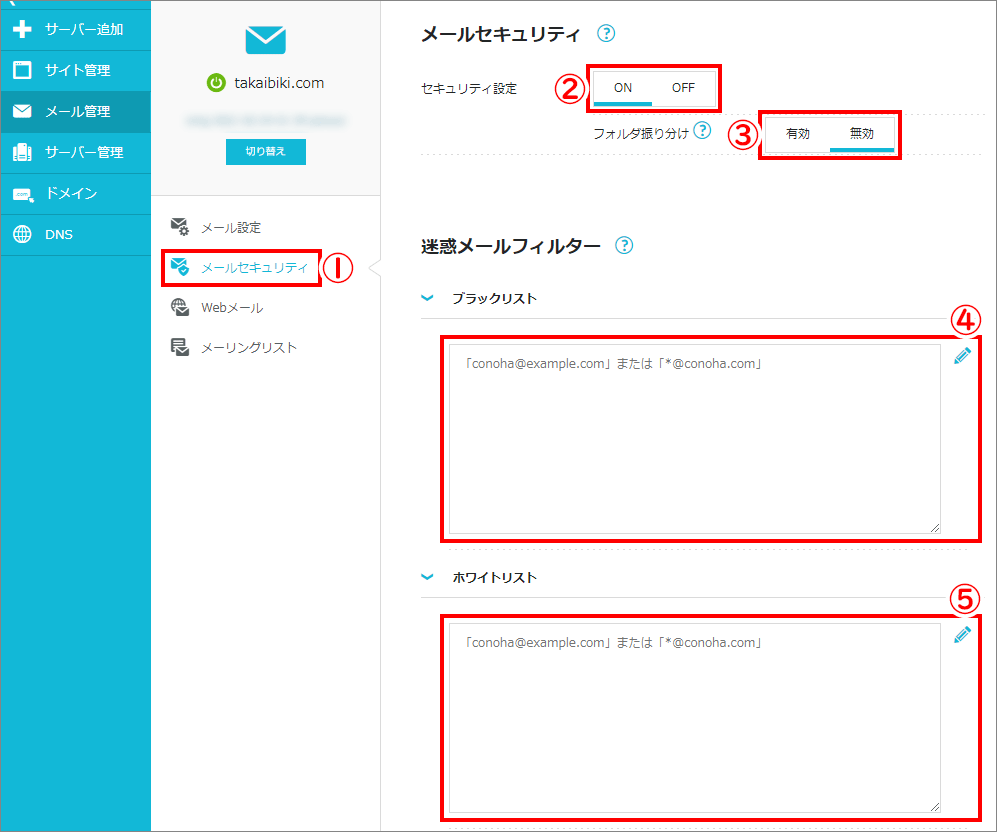Click the plus icon for サーバー追加
This screenshot has height=832, width=997.
(x=22, y=29)
